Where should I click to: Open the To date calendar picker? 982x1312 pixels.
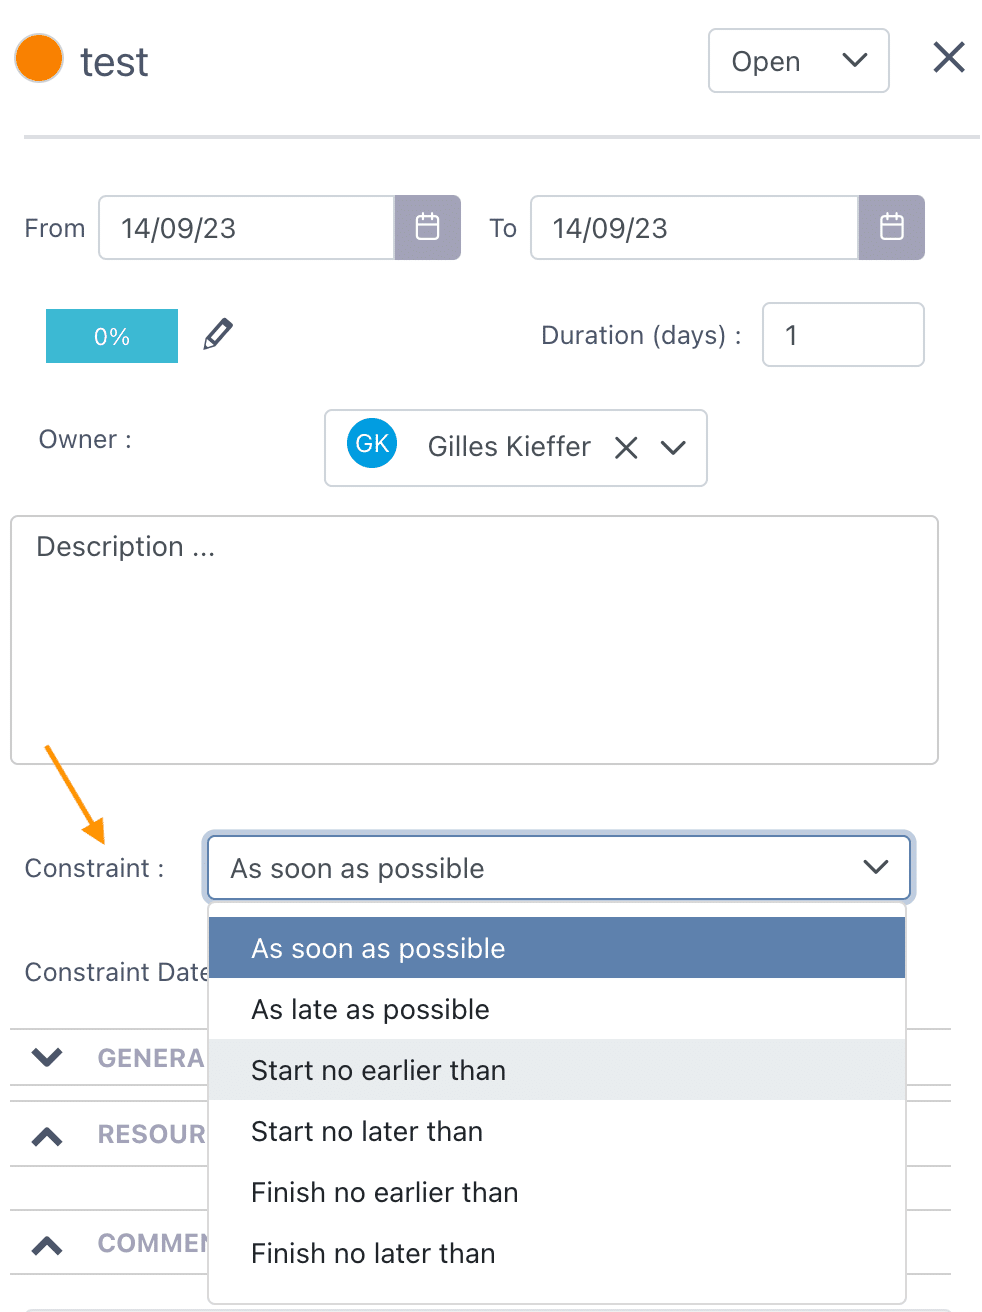[891, 228]
